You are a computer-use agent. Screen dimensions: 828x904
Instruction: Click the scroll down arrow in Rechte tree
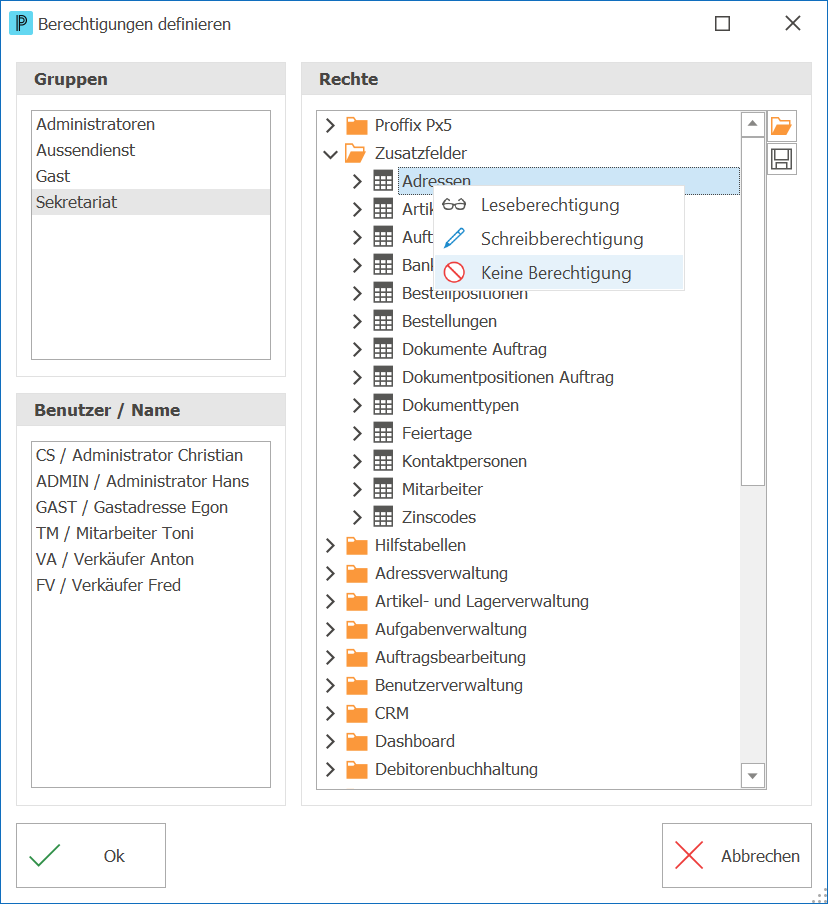[x=752, y=775]
